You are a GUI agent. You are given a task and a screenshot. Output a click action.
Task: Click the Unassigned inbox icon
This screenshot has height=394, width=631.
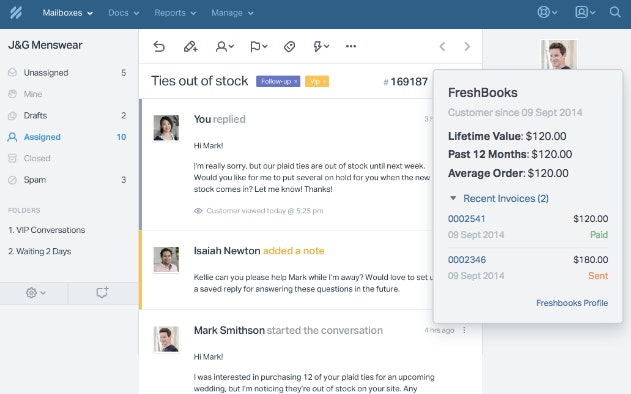tap(12, 72)
